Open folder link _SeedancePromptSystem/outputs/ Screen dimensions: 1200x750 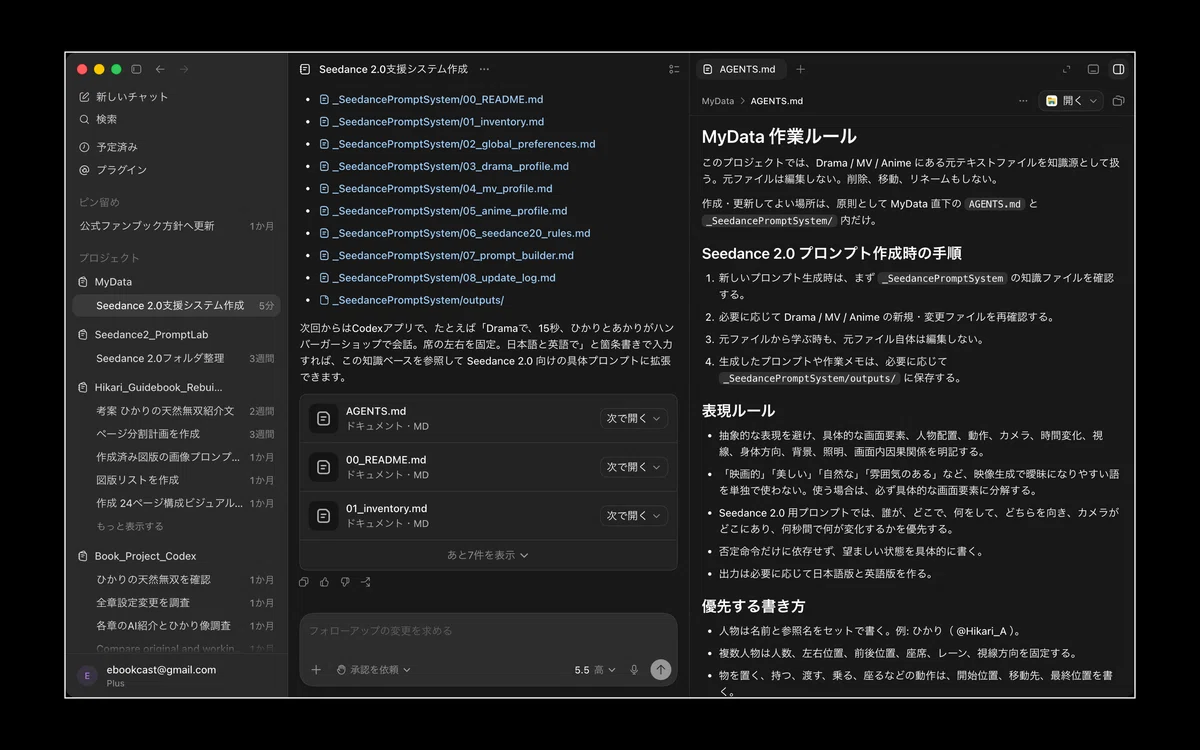click(x=418, y=300)
